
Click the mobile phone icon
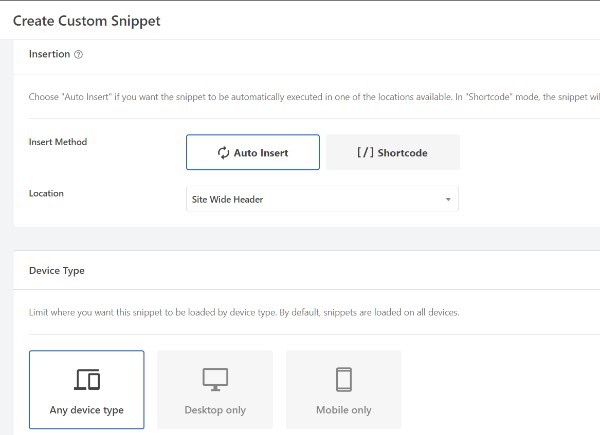pos(343,379)
